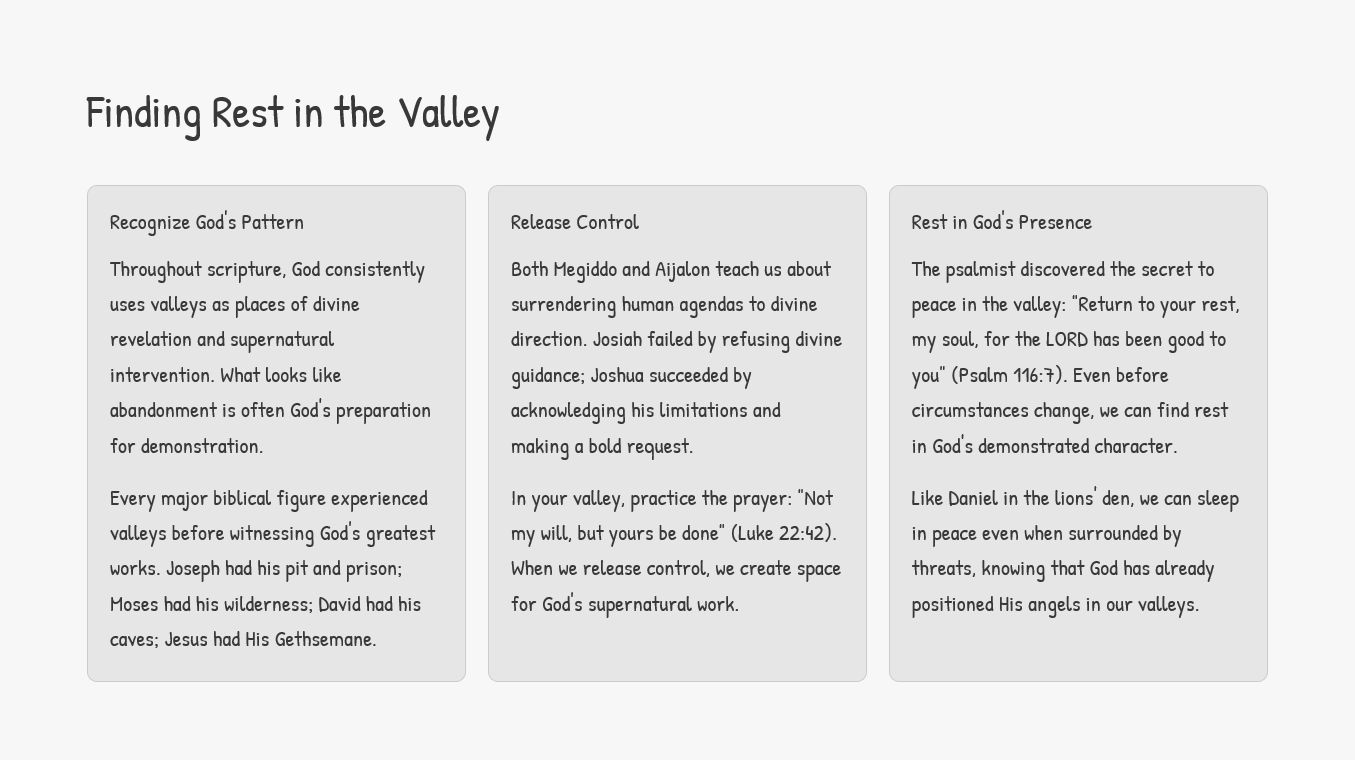The height and width of the screenshot is (760, 1355).
Task: Click the paragraph starting The psalmist discovered
Action: [x=1075, y=357]
